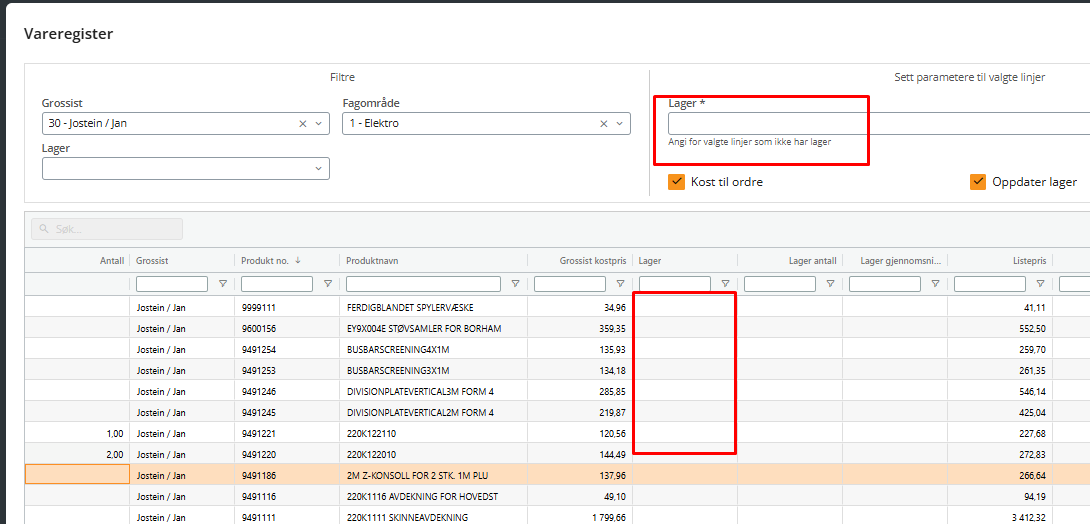Toggle the Oppdater lager checkbox

pyautogui.click(x=978, y=182)
